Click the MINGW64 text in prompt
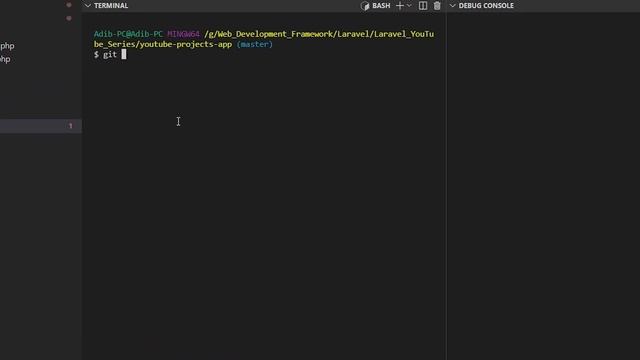Image resolution: width=640 pixels, height=360 pixels. 183,34
